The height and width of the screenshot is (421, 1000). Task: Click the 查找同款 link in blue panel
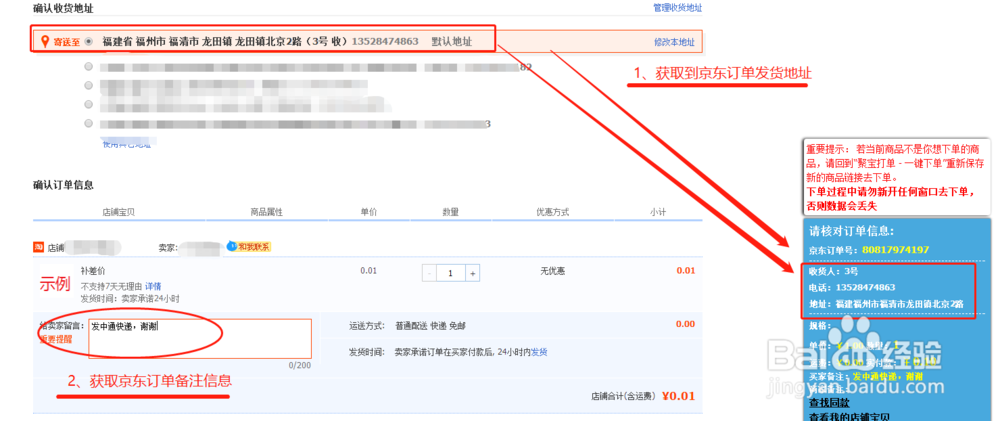pos(830,403)
